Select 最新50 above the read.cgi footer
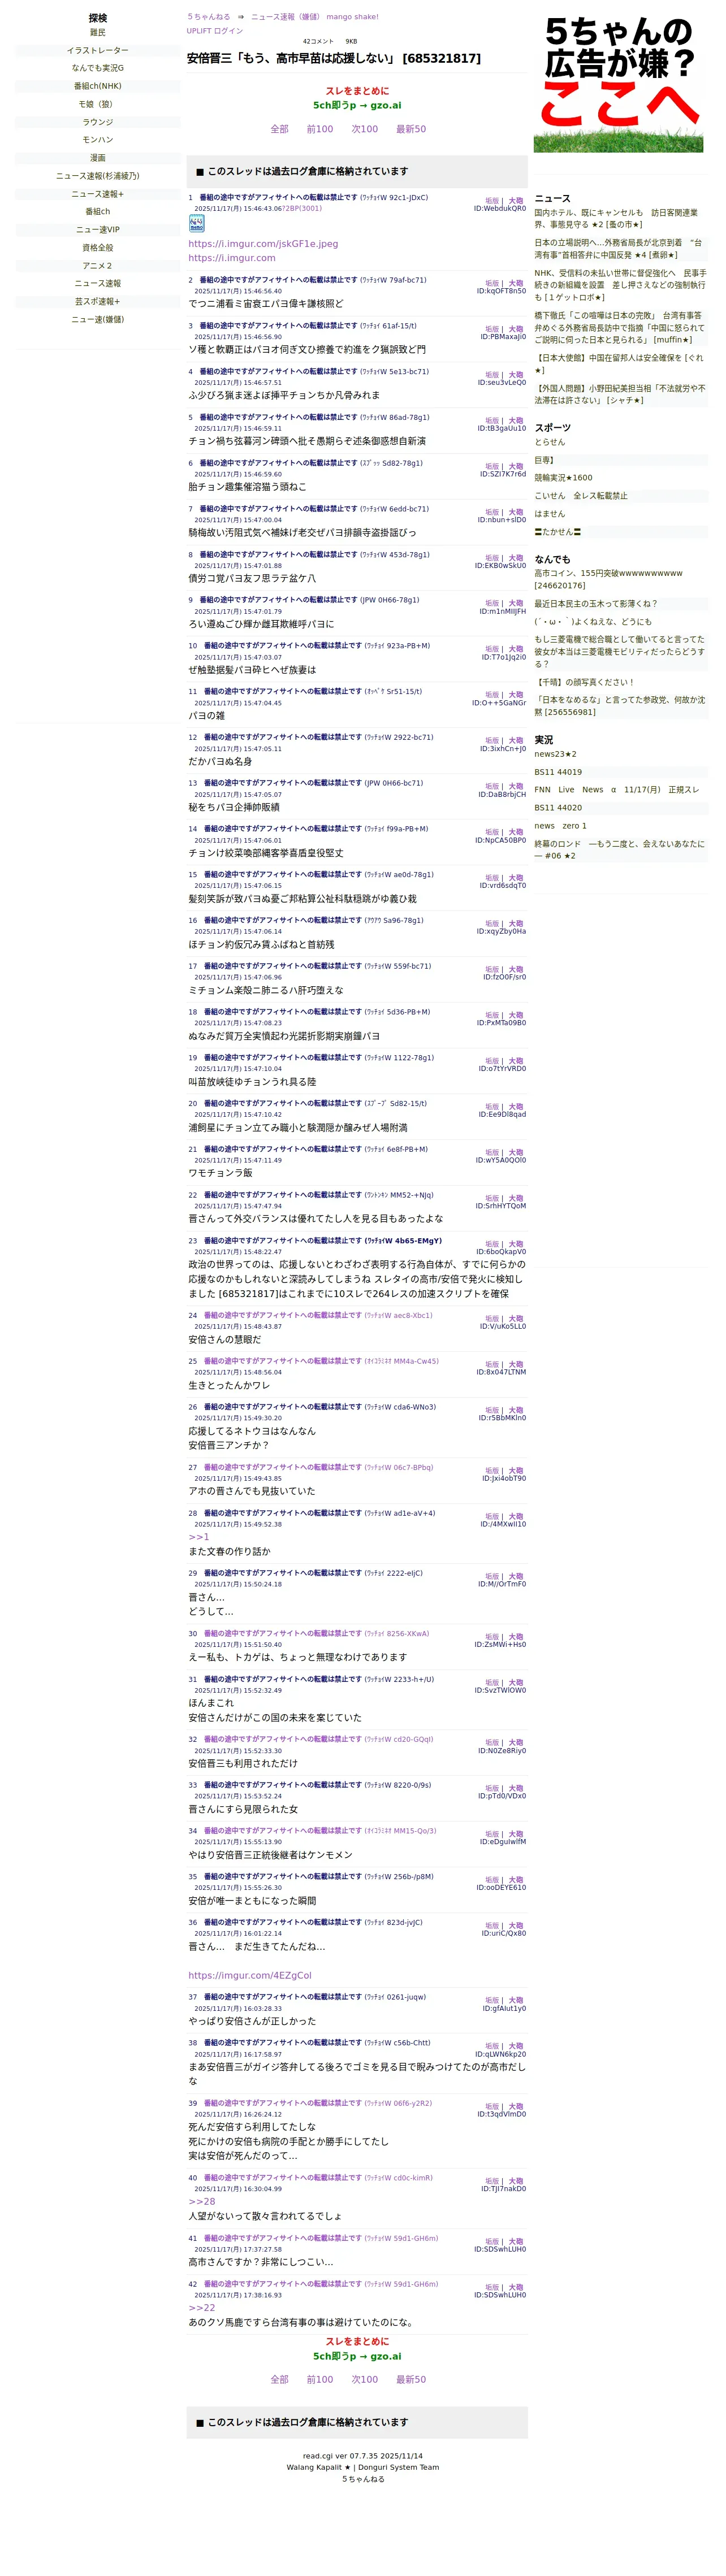The image size is (726, 2576). tap(411, 2380)
